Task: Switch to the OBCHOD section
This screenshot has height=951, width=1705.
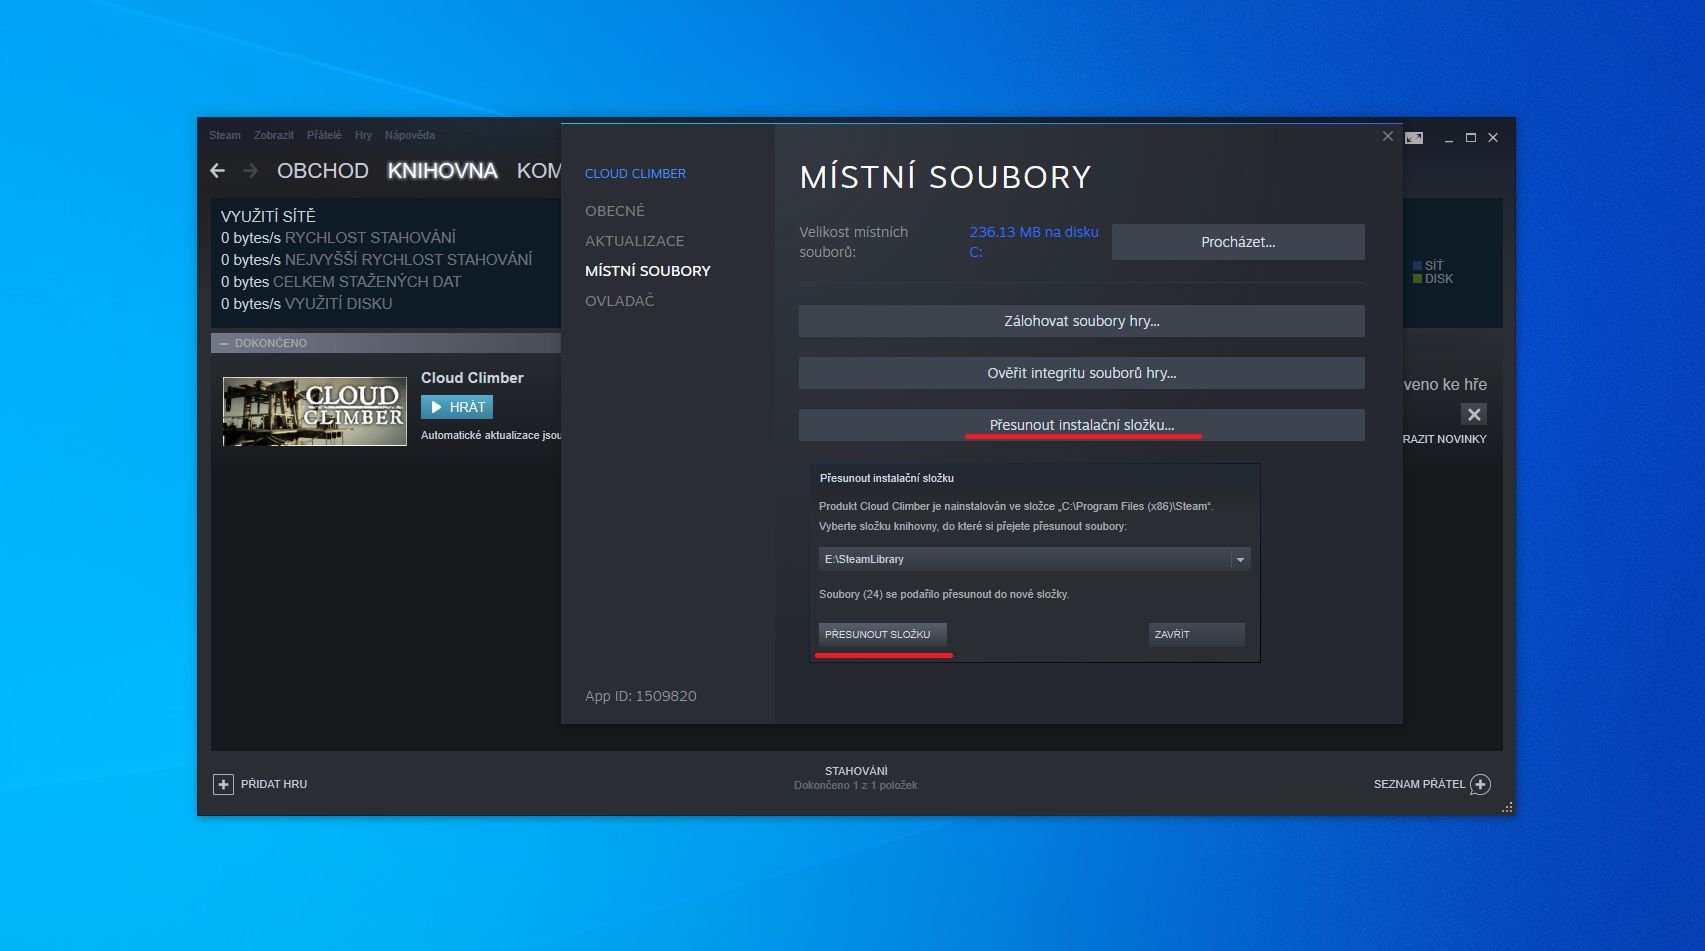Action: 323,171
